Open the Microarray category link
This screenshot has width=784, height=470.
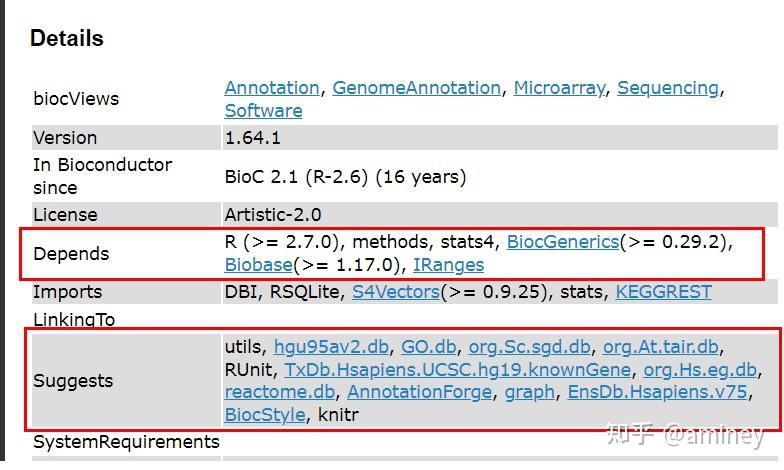pos(559,88)
